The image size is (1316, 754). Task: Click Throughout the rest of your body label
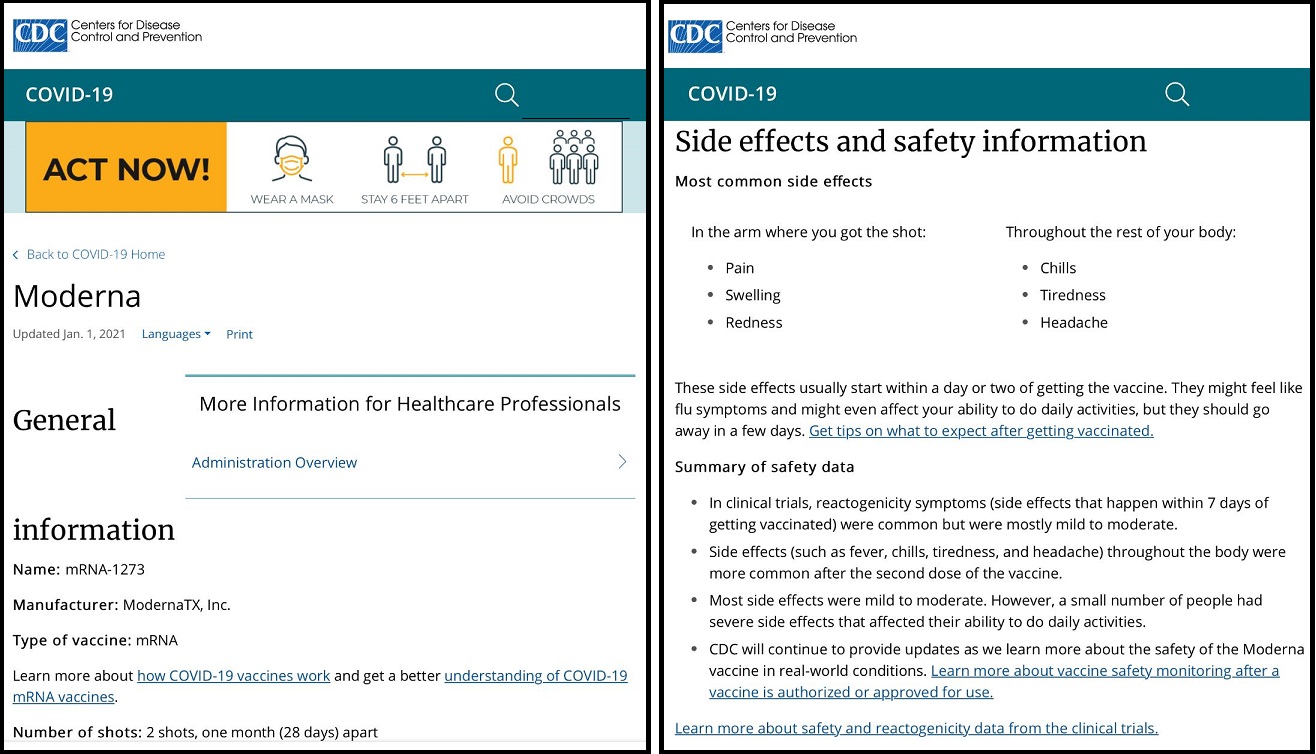(1121, 232)
